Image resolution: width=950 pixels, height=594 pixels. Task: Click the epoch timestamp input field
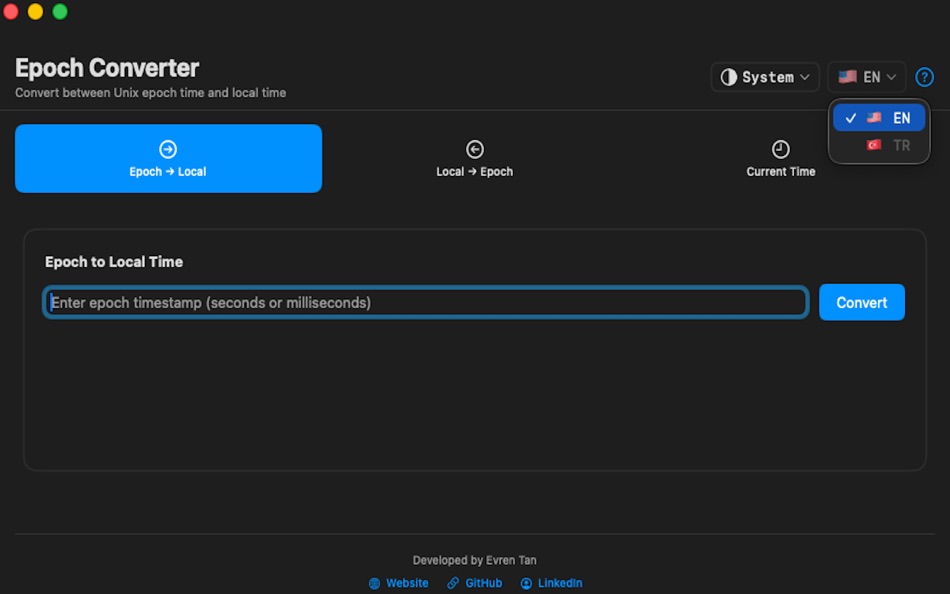[425, 302]
